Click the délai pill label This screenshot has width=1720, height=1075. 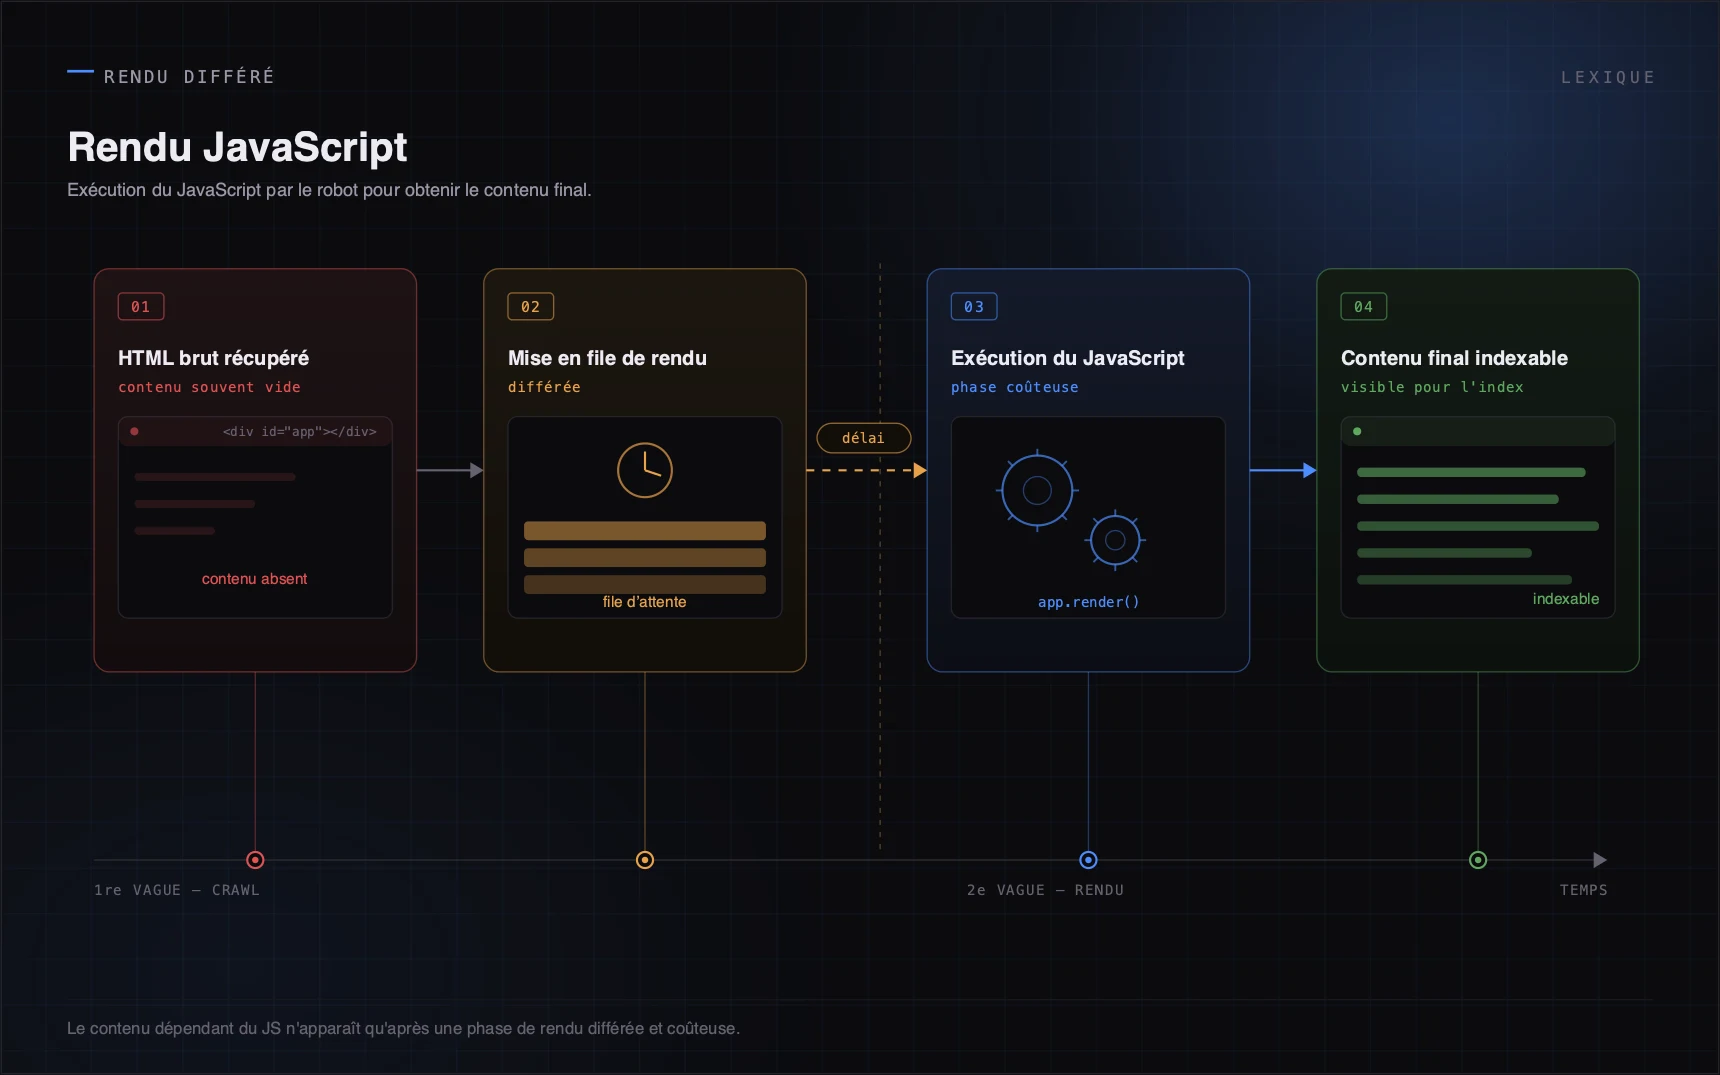[x=864, y=438]
